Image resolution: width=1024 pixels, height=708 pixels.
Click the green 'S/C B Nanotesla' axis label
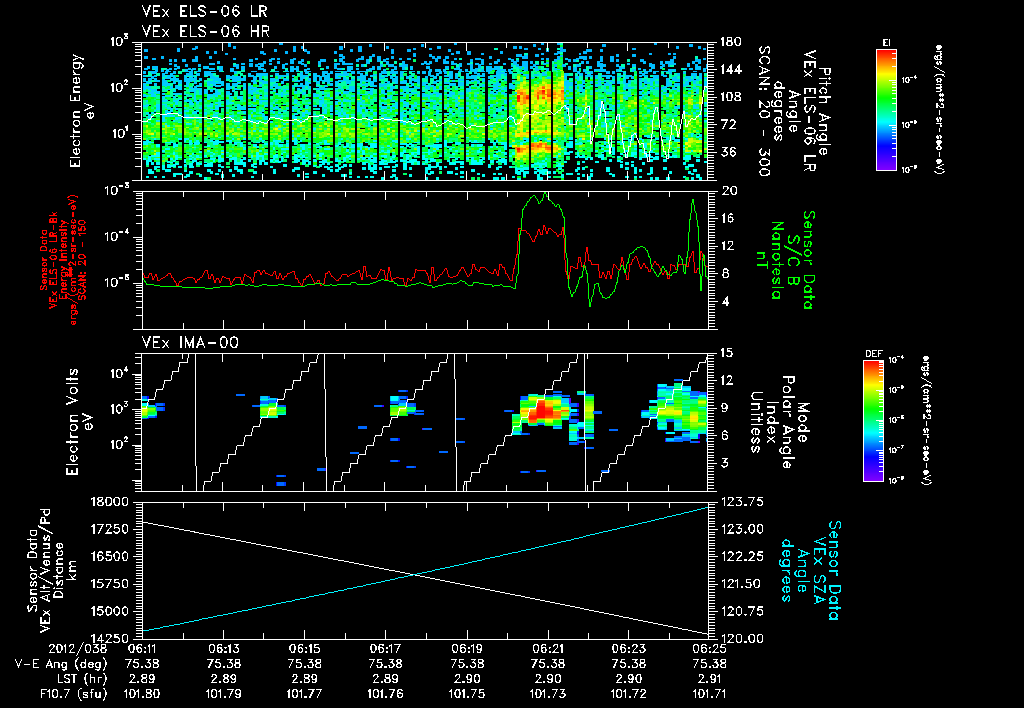pyautogui.click(x=784, y=260)
